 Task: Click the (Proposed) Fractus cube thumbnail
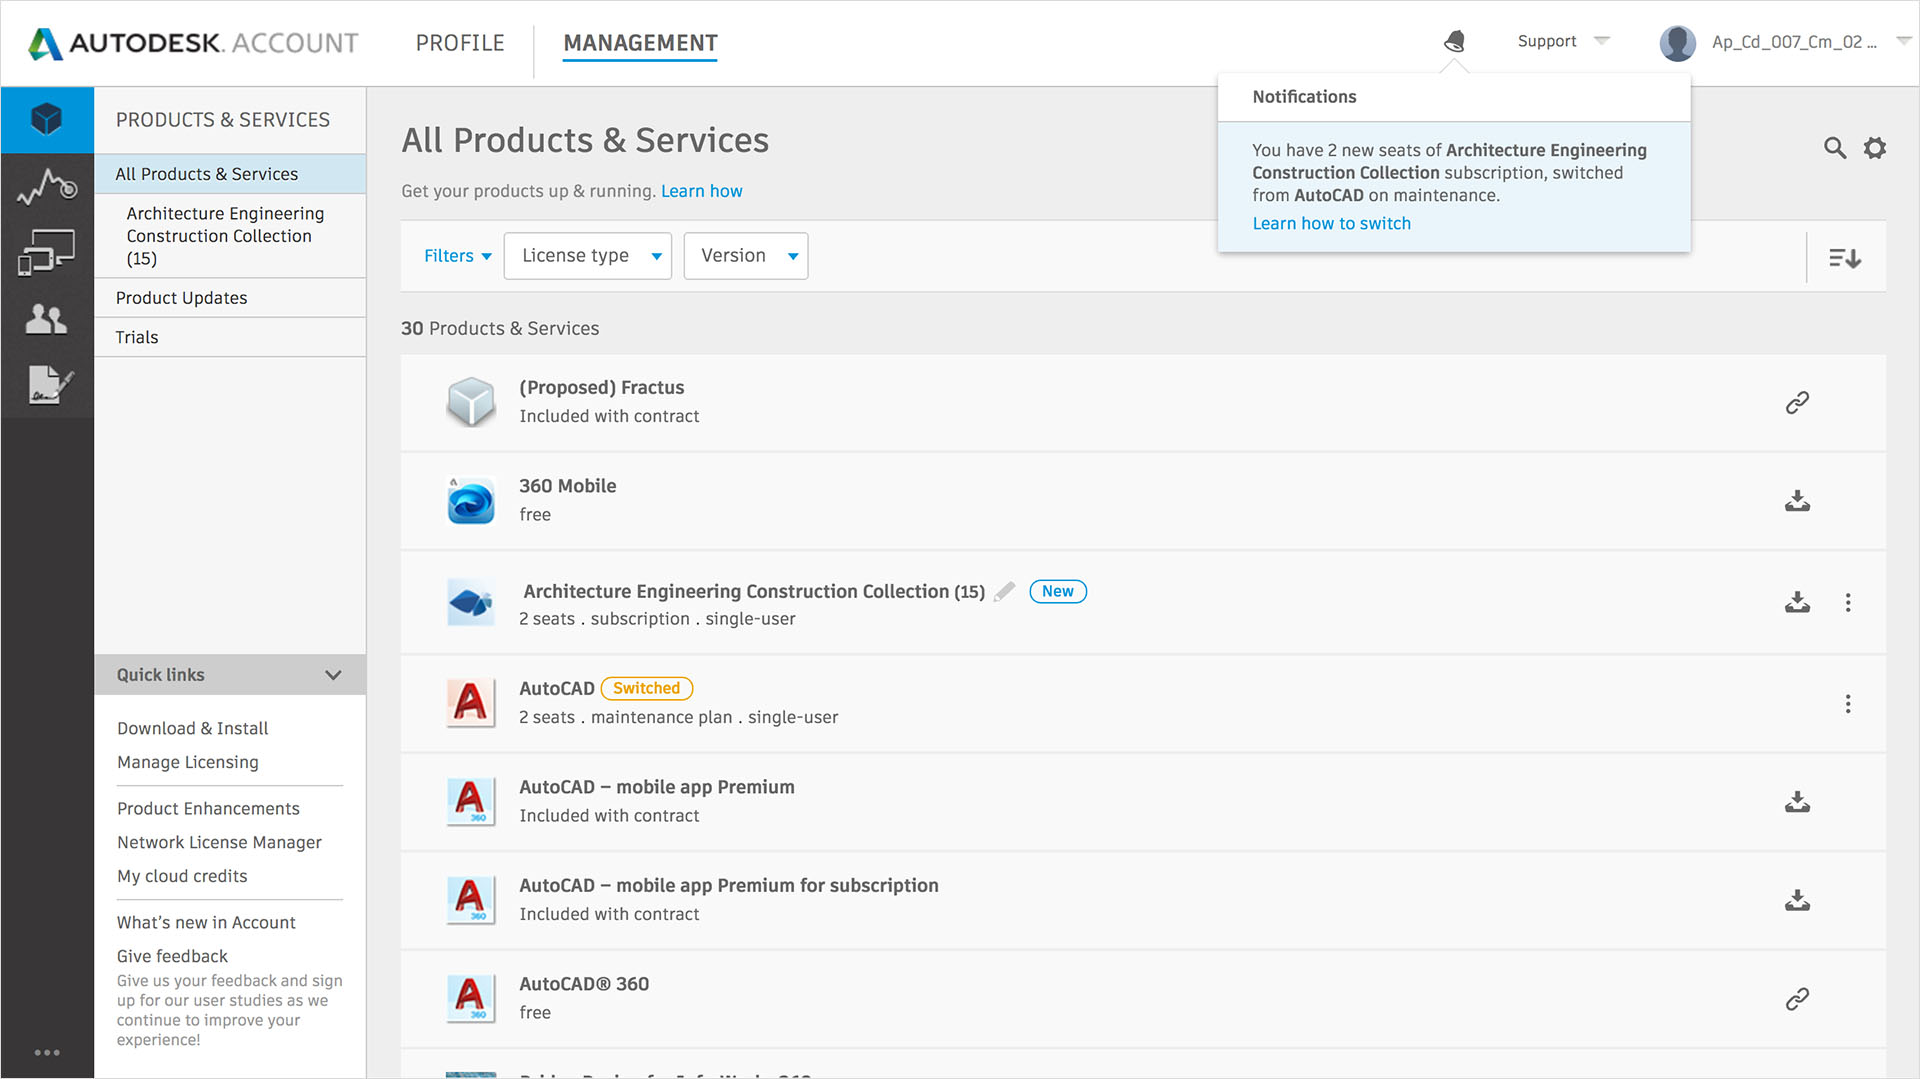point(471,402)
